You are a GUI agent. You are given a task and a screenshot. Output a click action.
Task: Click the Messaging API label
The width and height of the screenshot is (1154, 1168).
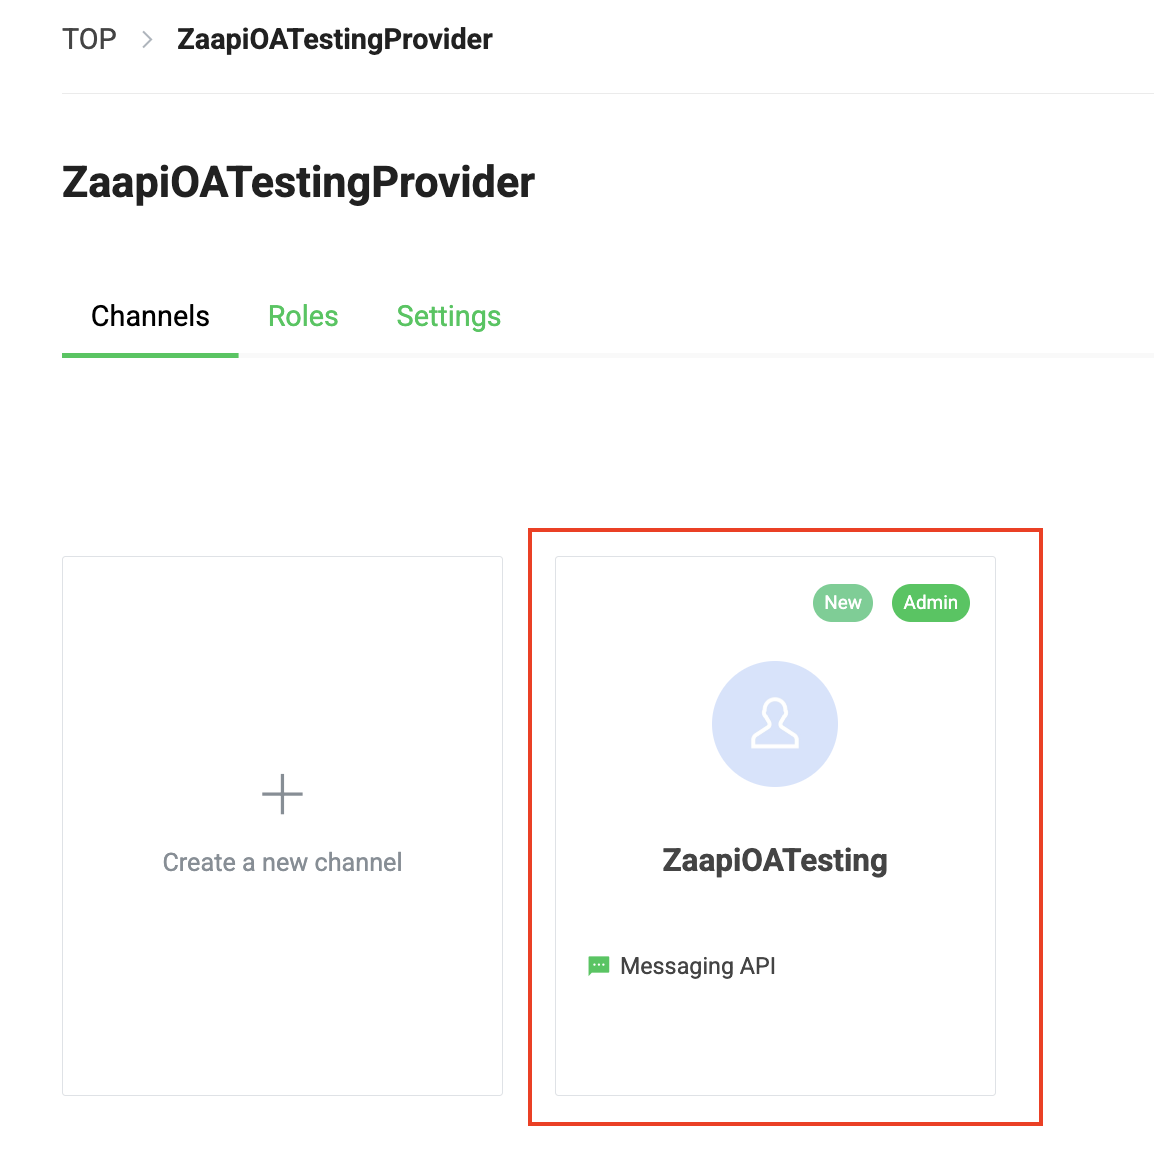point(698,966)
